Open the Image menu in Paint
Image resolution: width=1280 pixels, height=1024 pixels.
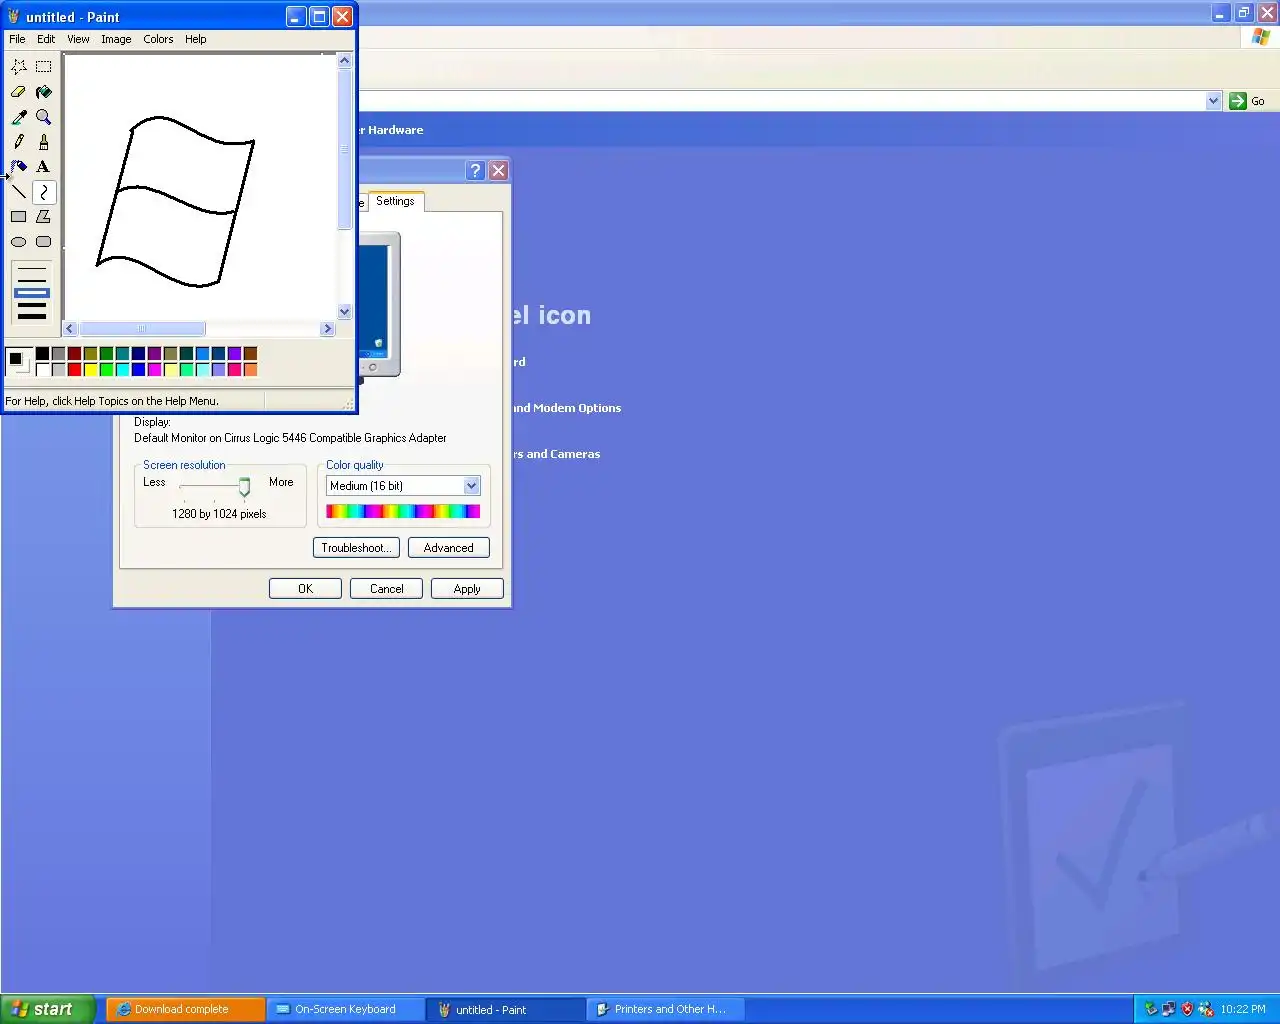click(x=116, y=39)
